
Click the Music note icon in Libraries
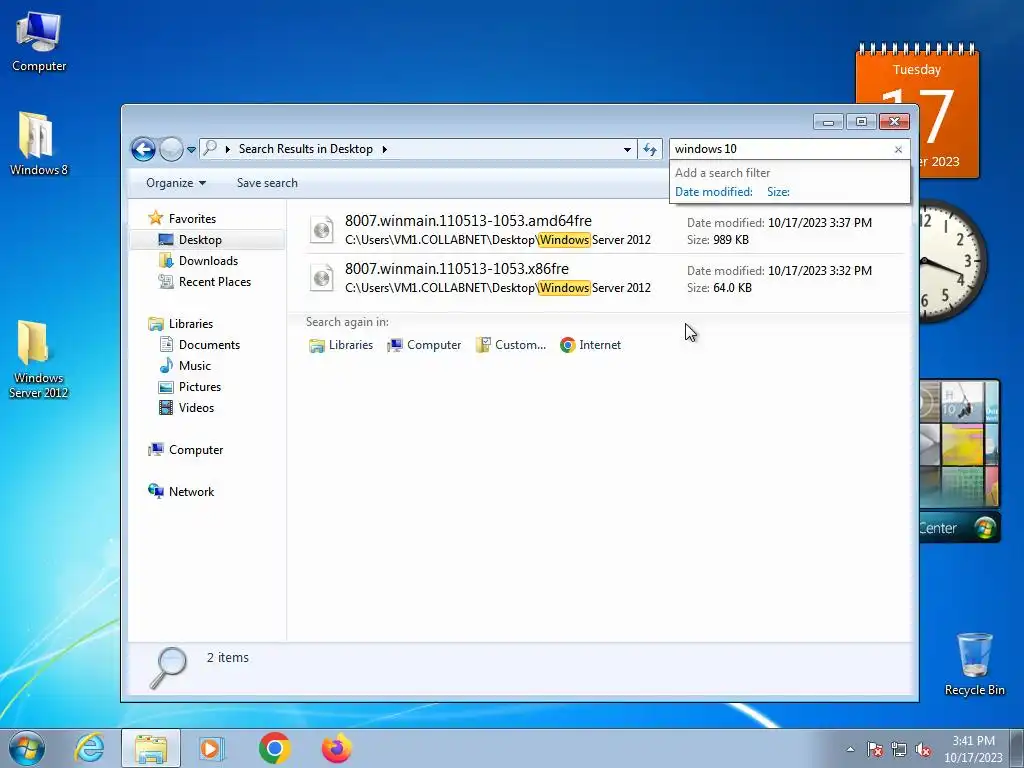(x=167, y=365)
